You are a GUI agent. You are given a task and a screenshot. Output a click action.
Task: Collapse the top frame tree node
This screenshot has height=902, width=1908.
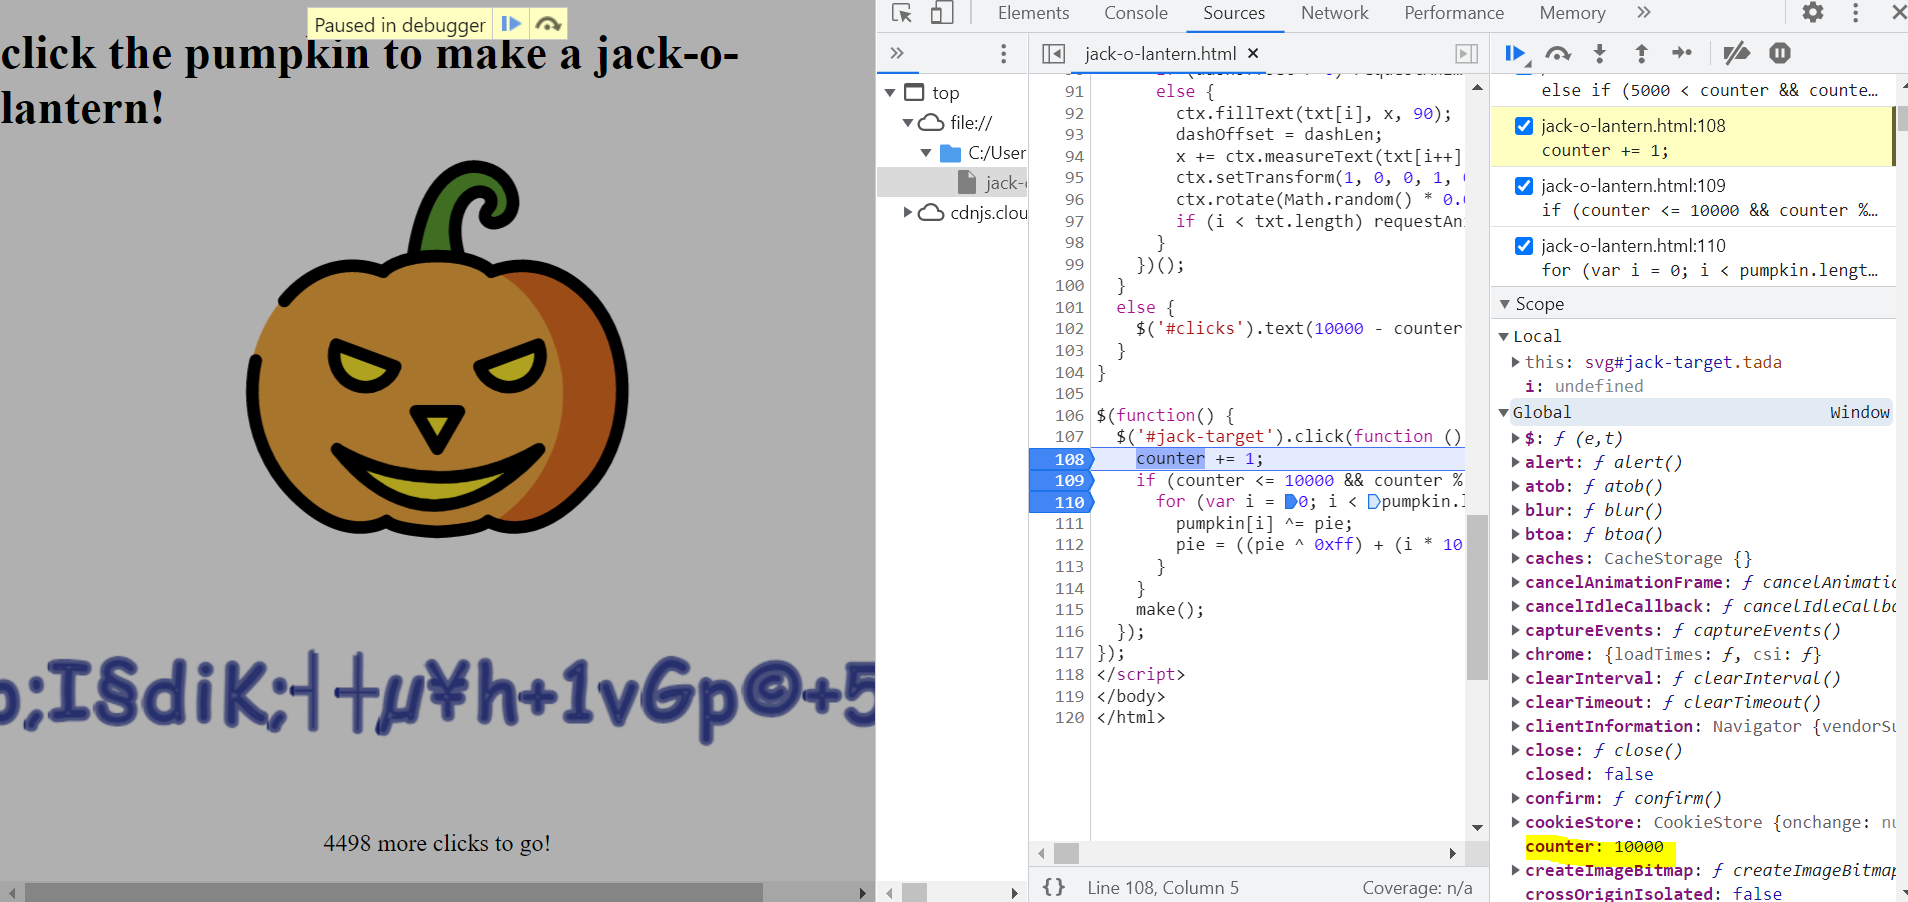(x=890, y=93)
